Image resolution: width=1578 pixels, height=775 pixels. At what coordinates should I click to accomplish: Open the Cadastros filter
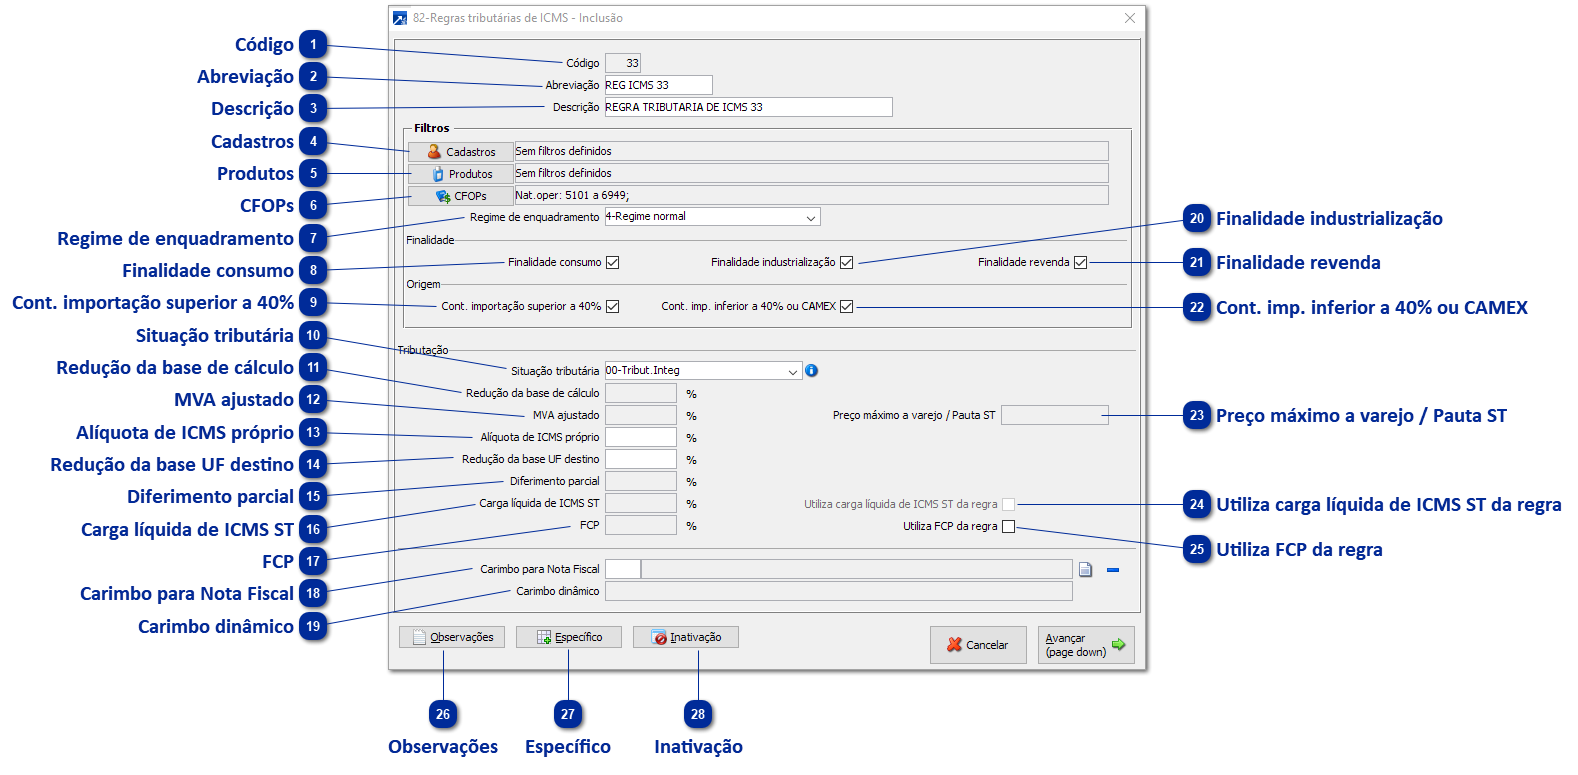[461, 152]
